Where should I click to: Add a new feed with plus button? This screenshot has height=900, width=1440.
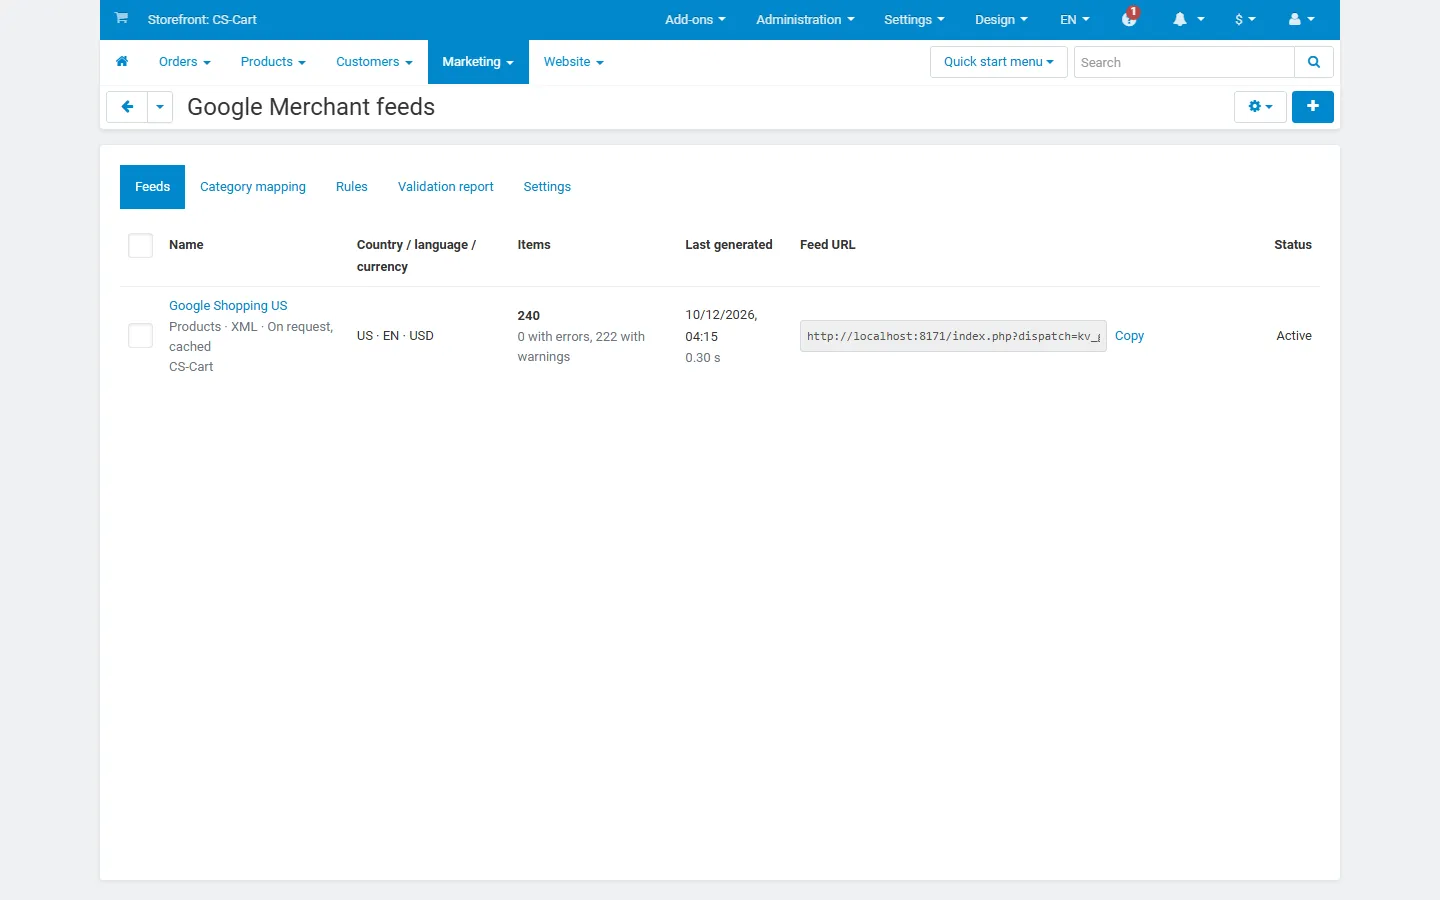point(1313,106)
